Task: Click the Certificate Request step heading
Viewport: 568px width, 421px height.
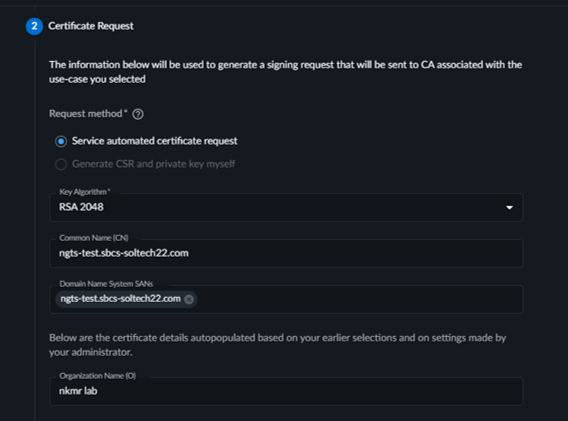Action: coord(91,26)
